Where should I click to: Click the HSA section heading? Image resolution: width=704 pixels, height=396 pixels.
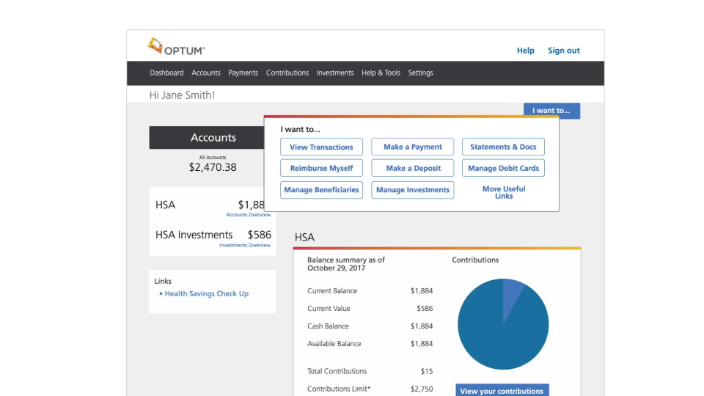click(304, 237)
